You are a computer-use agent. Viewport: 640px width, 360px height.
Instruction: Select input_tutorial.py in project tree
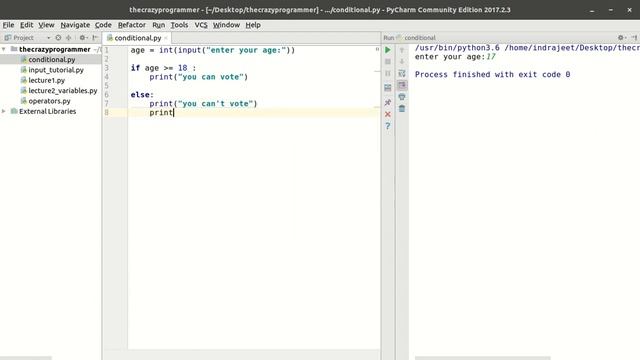coord(56,70)
